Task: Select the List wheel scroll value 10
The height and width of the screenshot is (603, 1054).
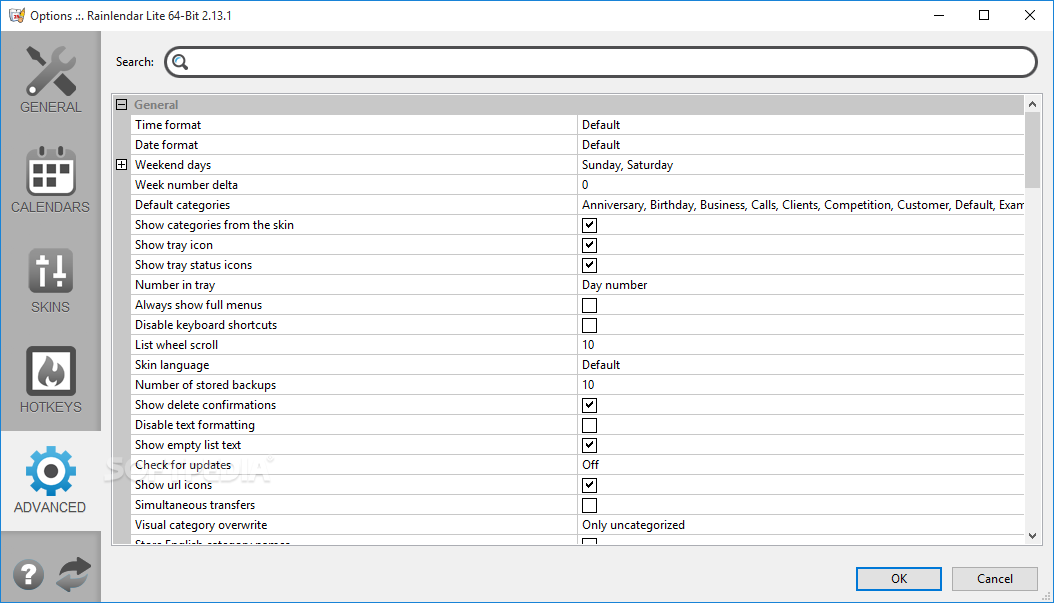Action: click(588, 345)
